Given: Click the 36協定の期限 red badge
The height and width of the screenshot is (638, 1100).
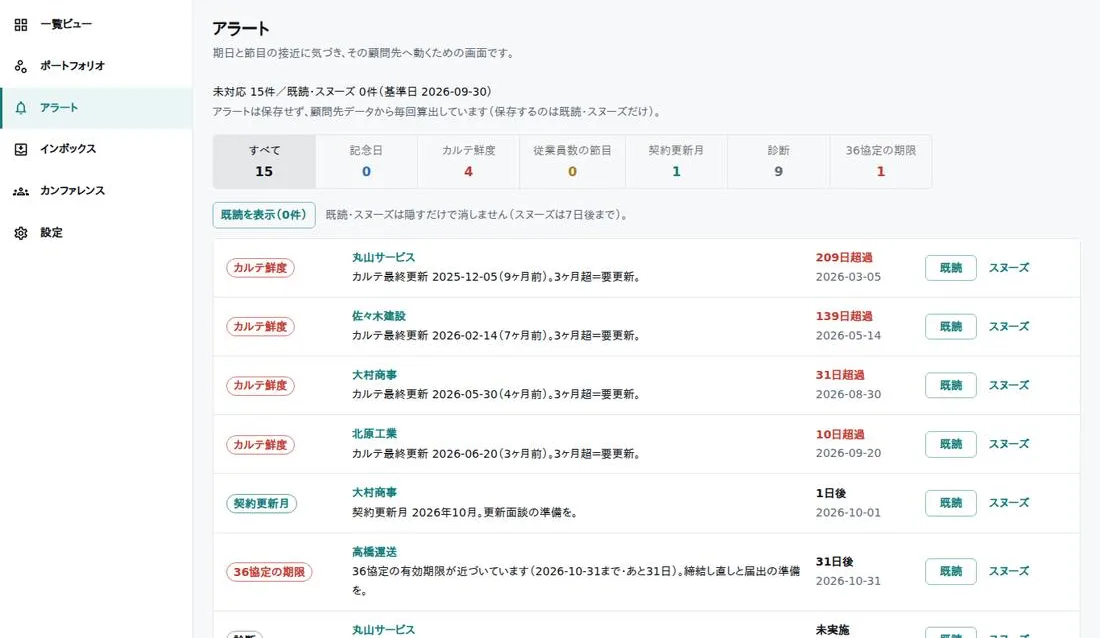Looking at the screenshot, I should pyautogui.click(x=269, y=572).
